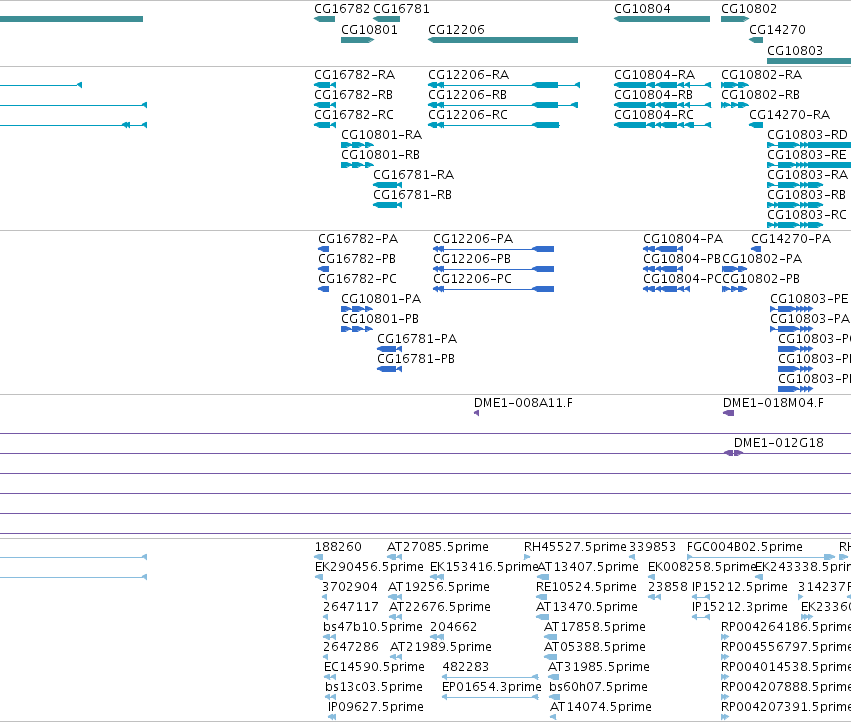This screenshot has height=722, width=851.
Task: Select gene CG16782 label
Action: pyautogui.click(x=342, y=9)
